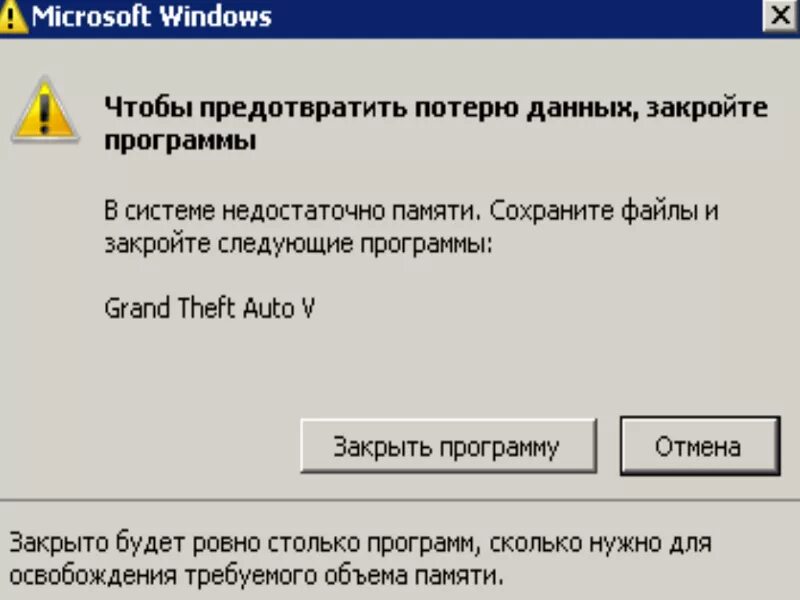
Task: Click the large yellow warning triangle icon
Action: 45,110
